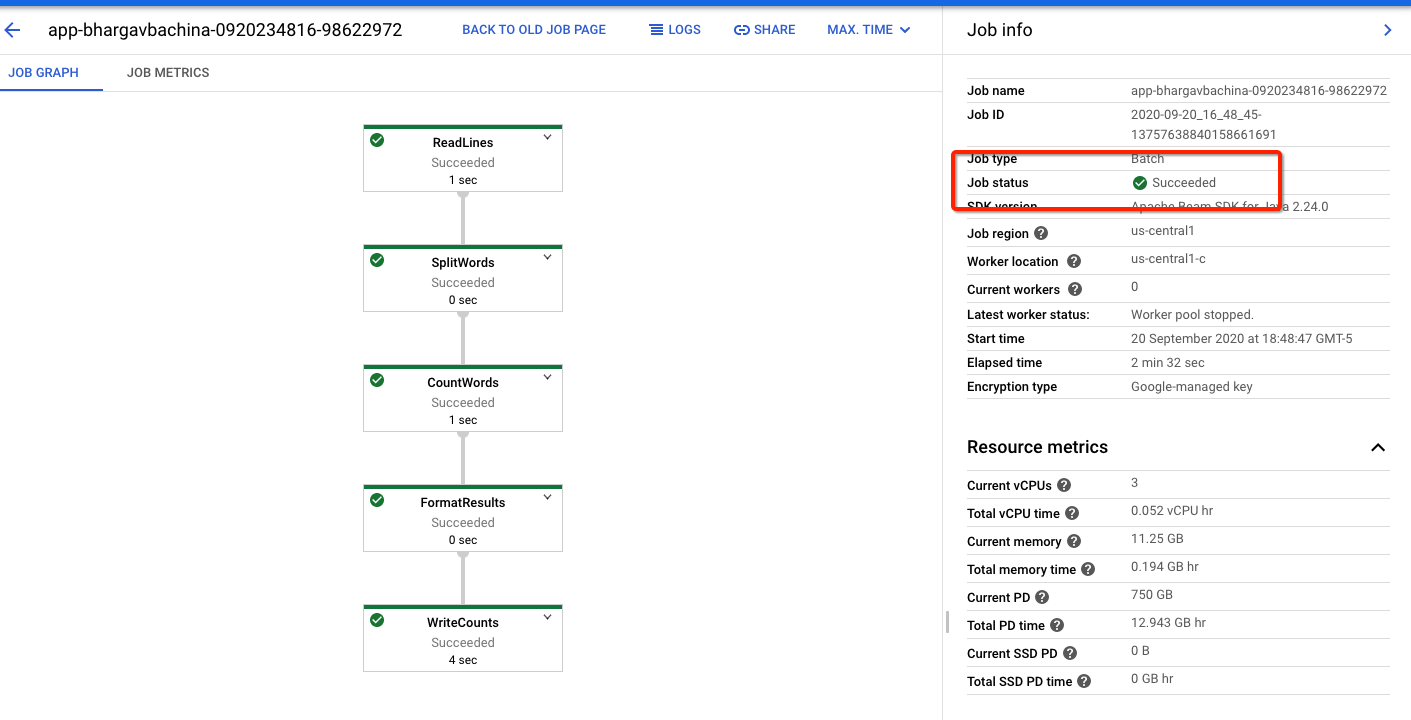The image size is (1411, 720).
Task: Click the help icon next to Job region
Action: tap(1040, 233)
